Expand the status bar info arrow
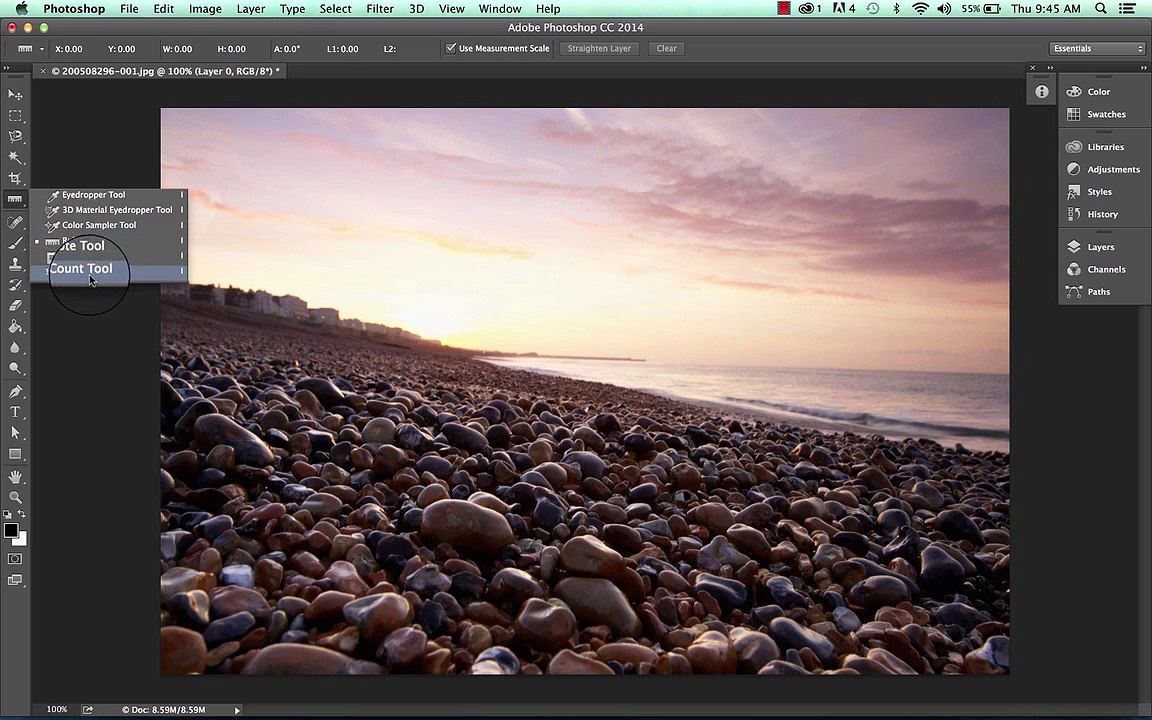The width and height of the screenshot is (1152, 720). pos(237,710)
